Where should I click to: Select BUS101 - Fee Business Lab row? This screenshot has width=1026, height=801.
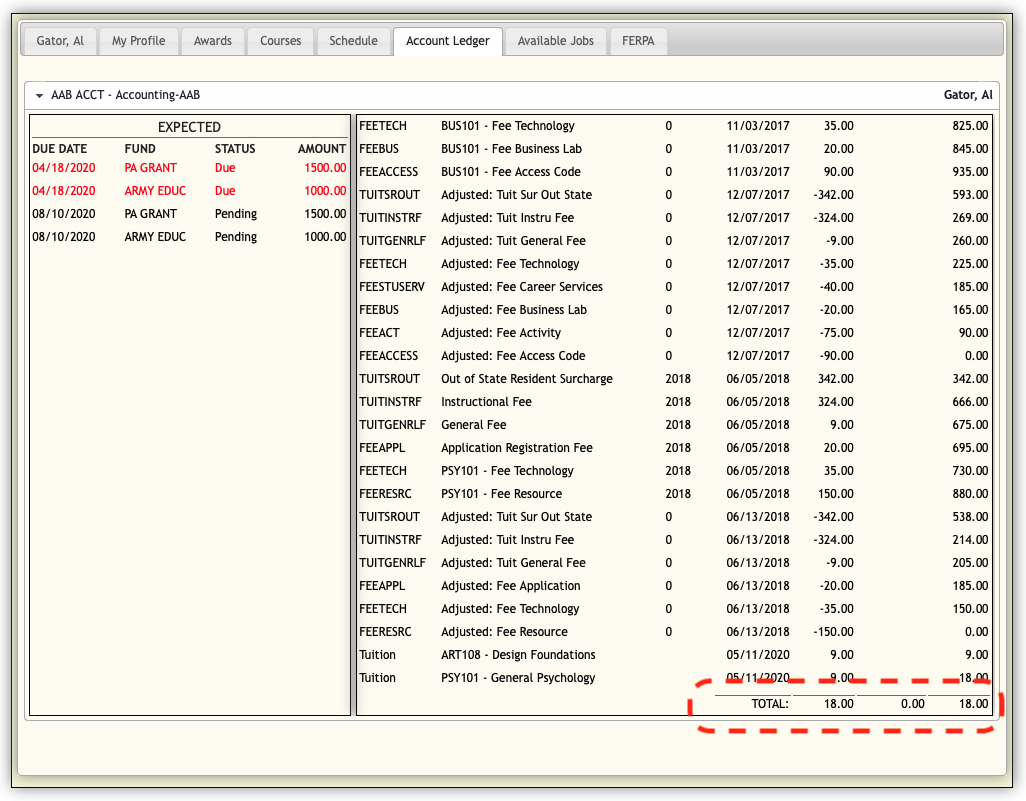tap(674, 149)
